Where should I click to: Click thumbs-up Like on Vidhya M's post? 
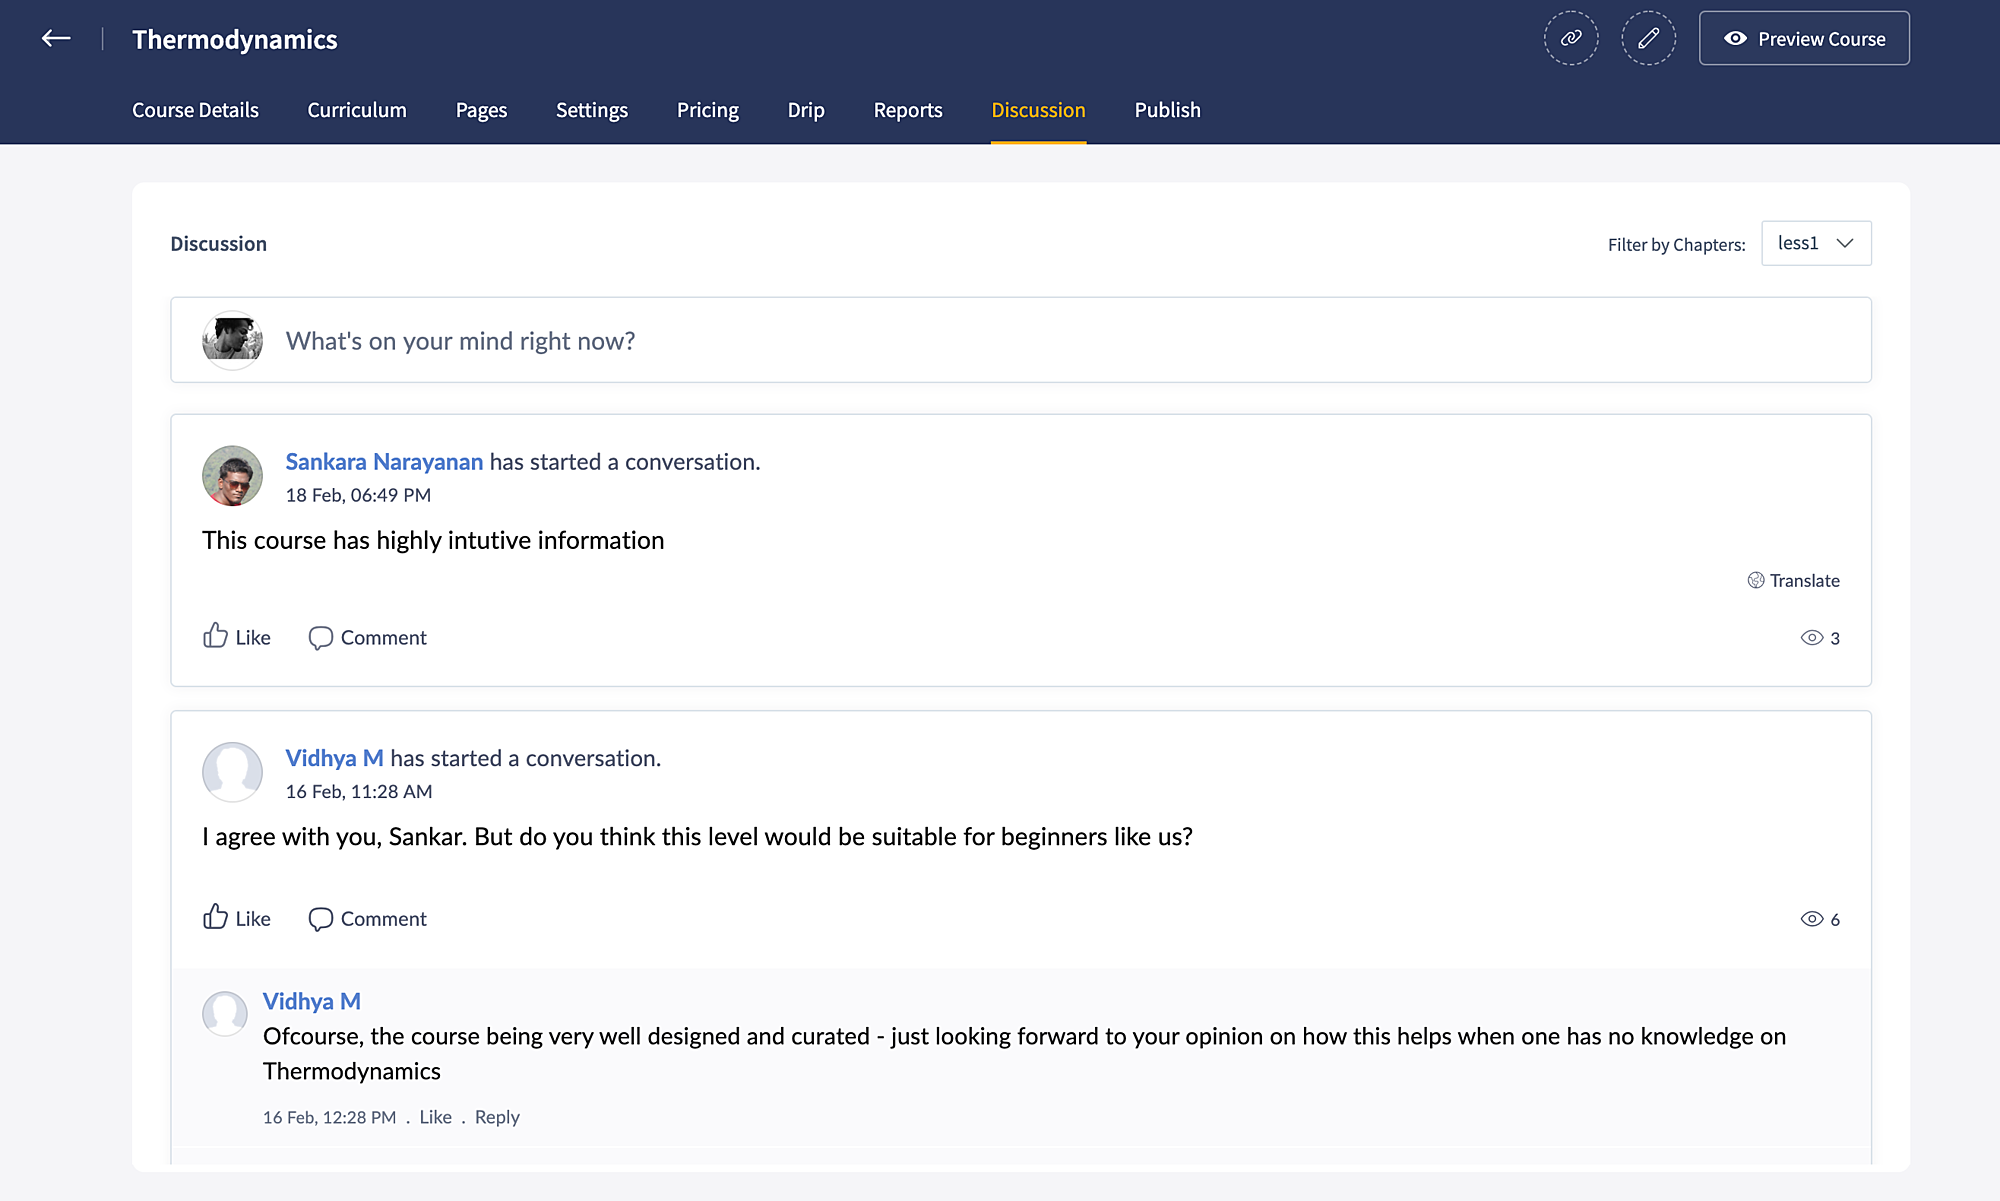[216, 917]
